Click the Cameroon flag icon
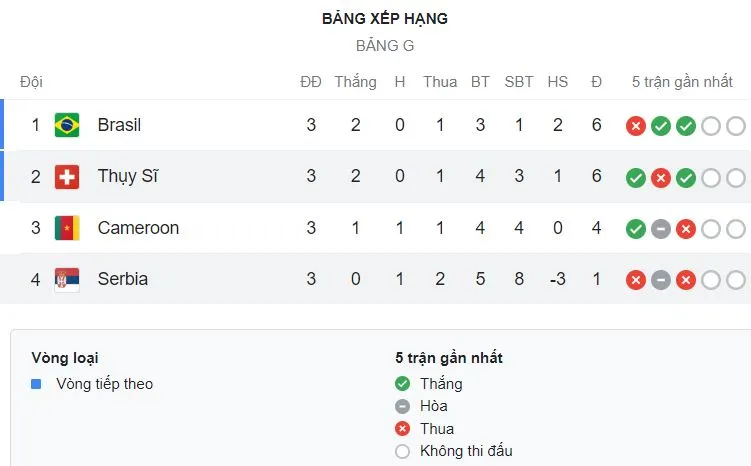The height and width of the screenshot is (466, 751). [x=67, y=228]
